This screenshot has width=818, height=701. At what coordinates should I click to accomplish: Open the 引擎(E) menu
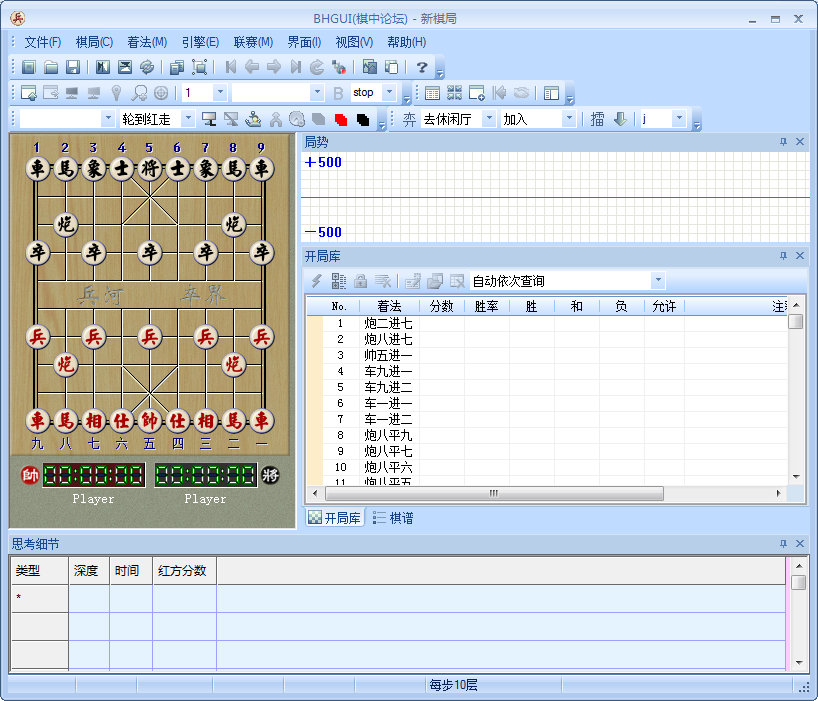pos(200,42)
